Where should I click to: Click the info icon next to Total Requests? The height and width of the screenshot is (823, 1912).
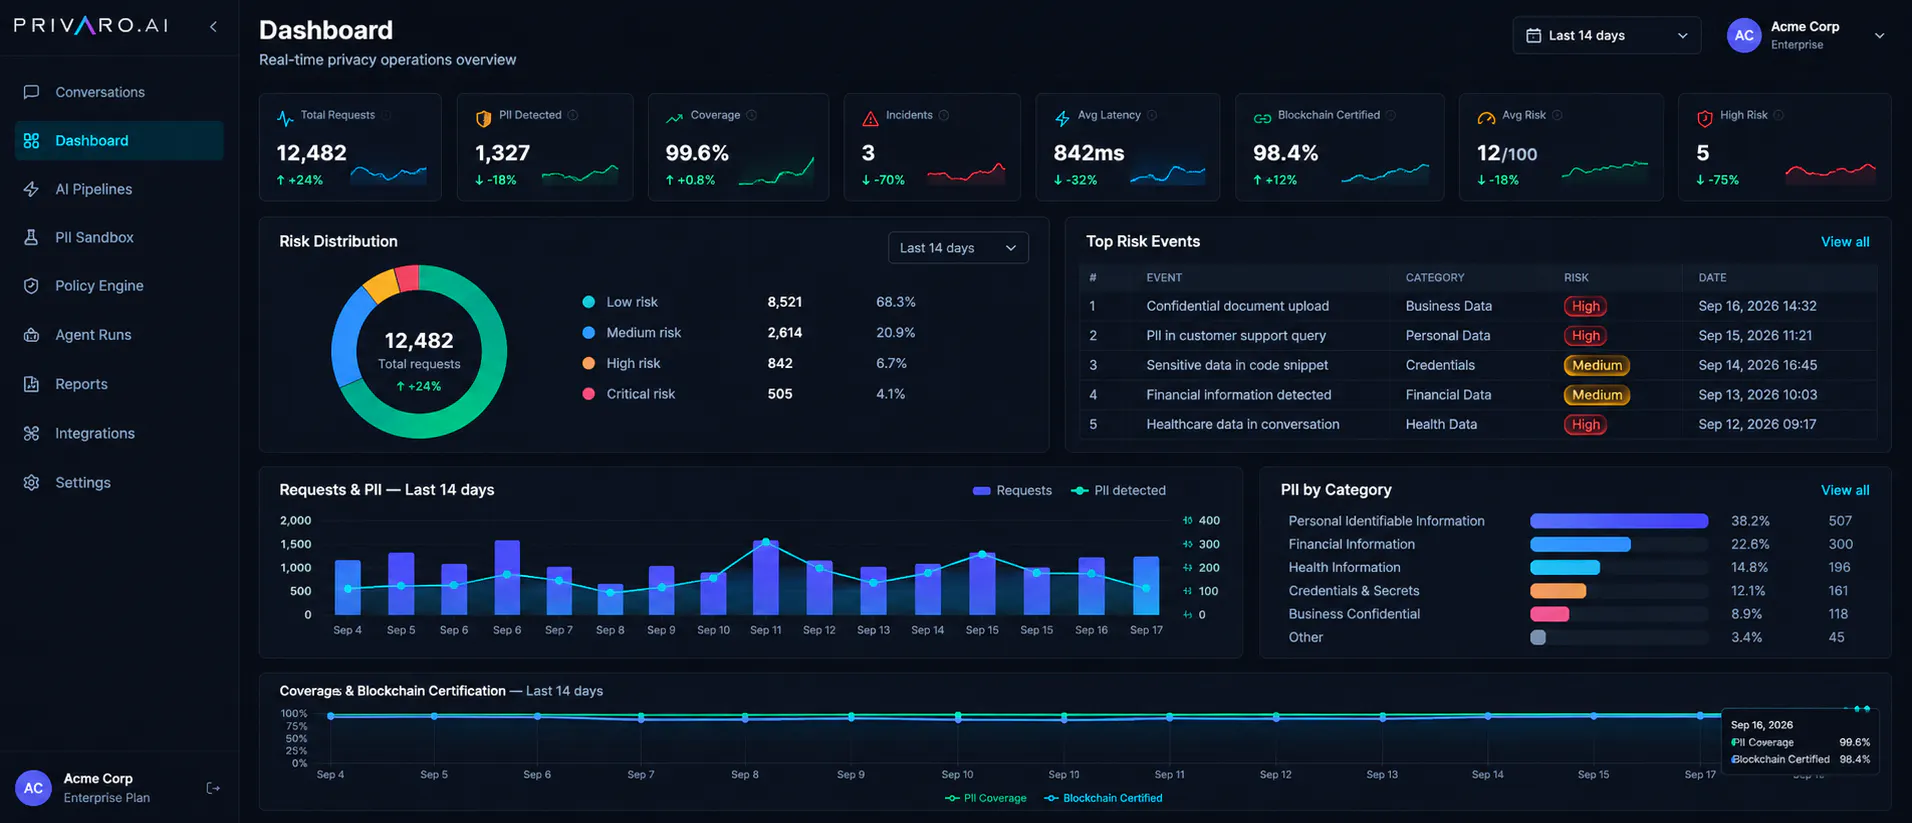coord(386,115)
